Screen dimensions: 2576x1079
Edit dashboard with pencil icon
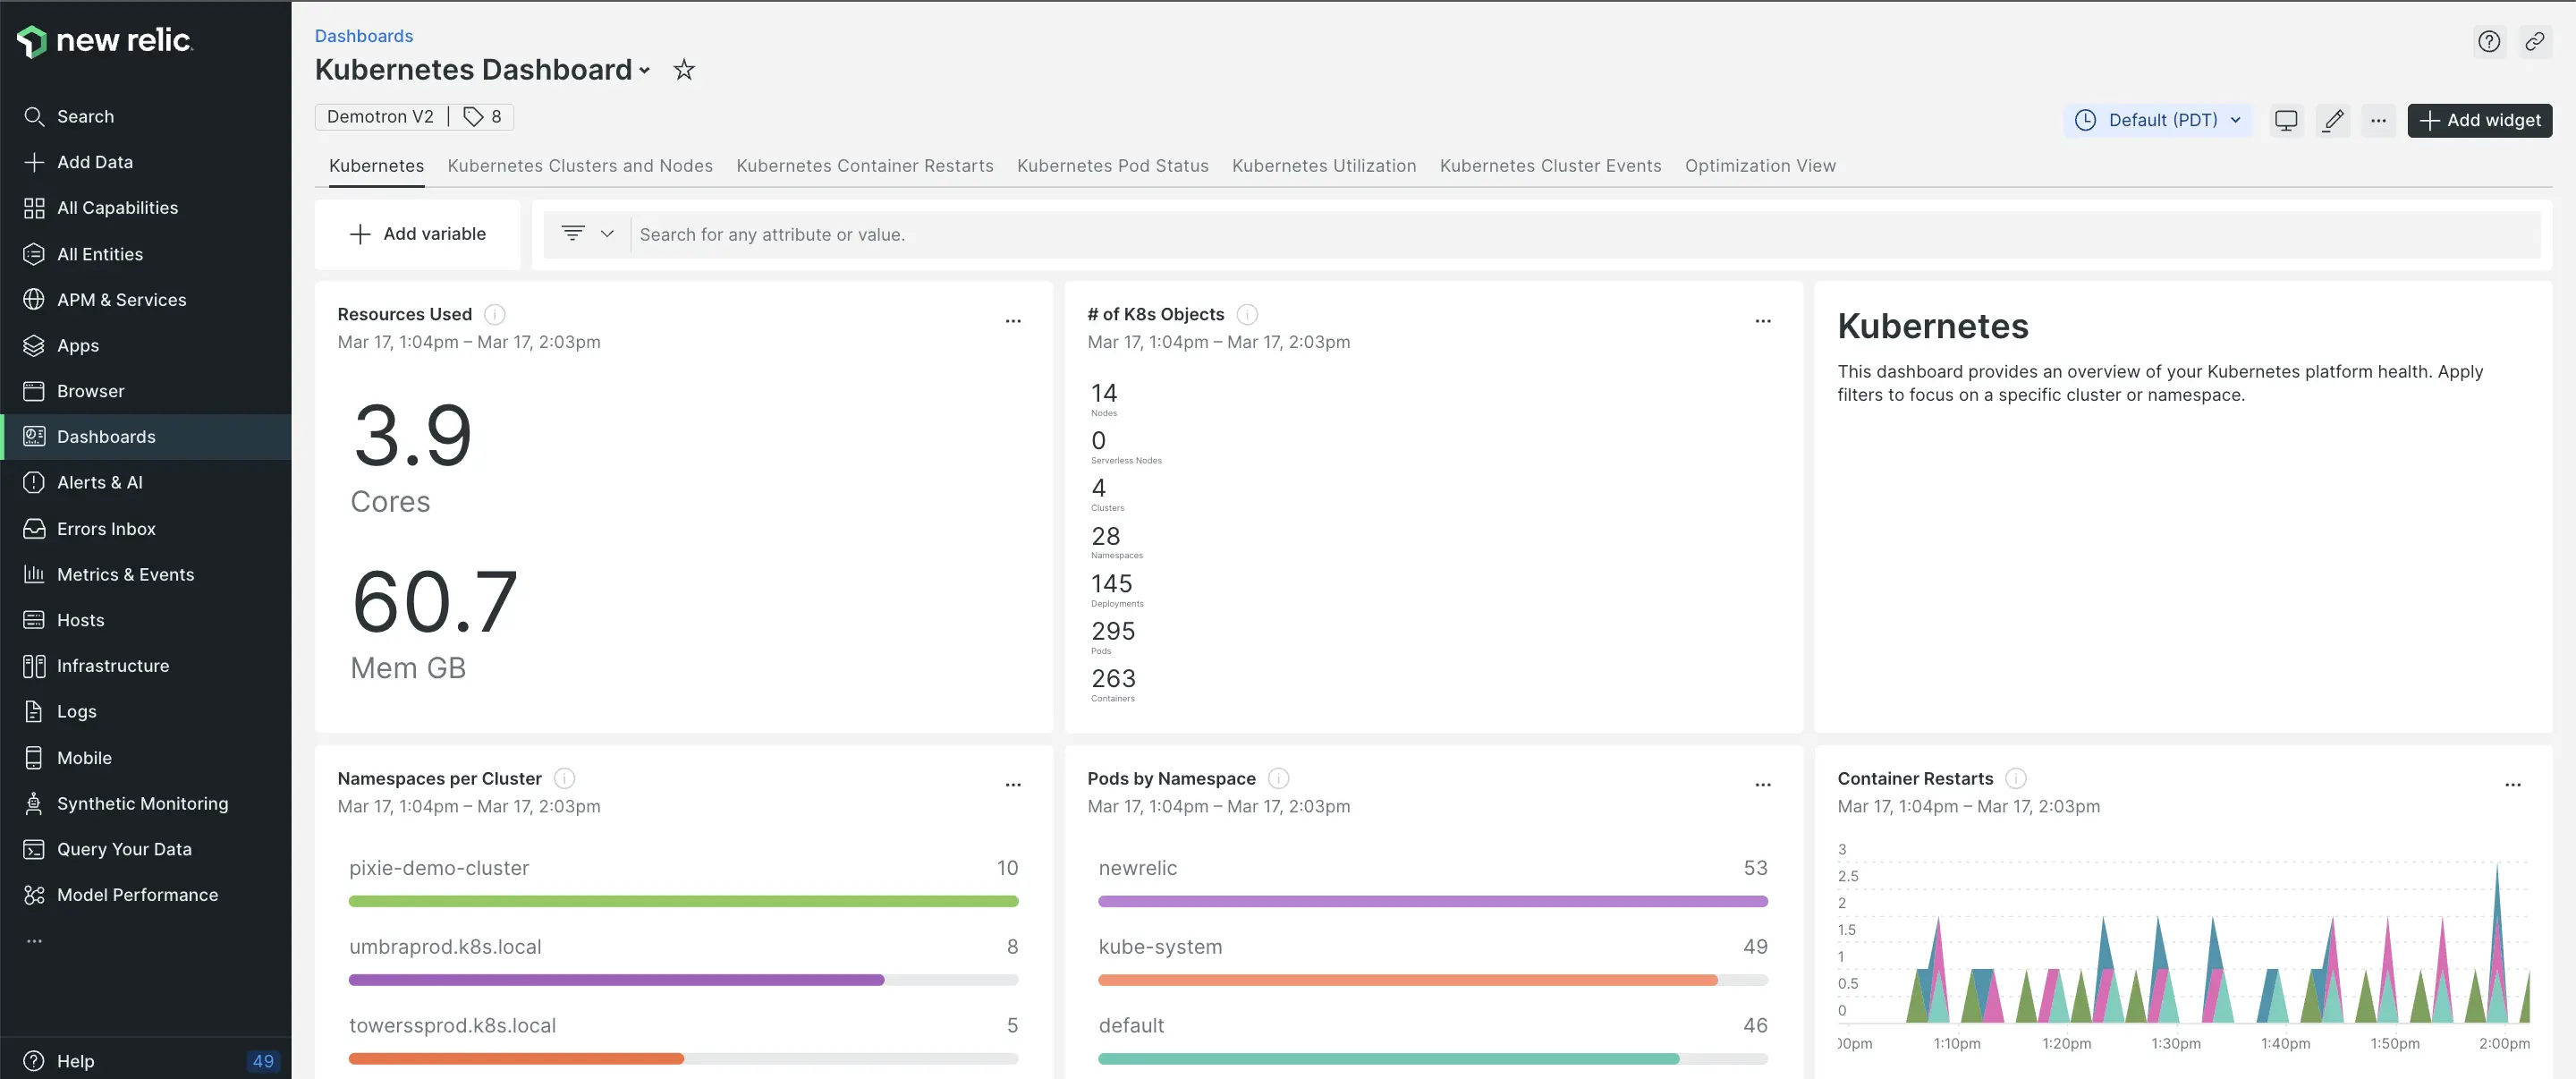click(2333, 120)
